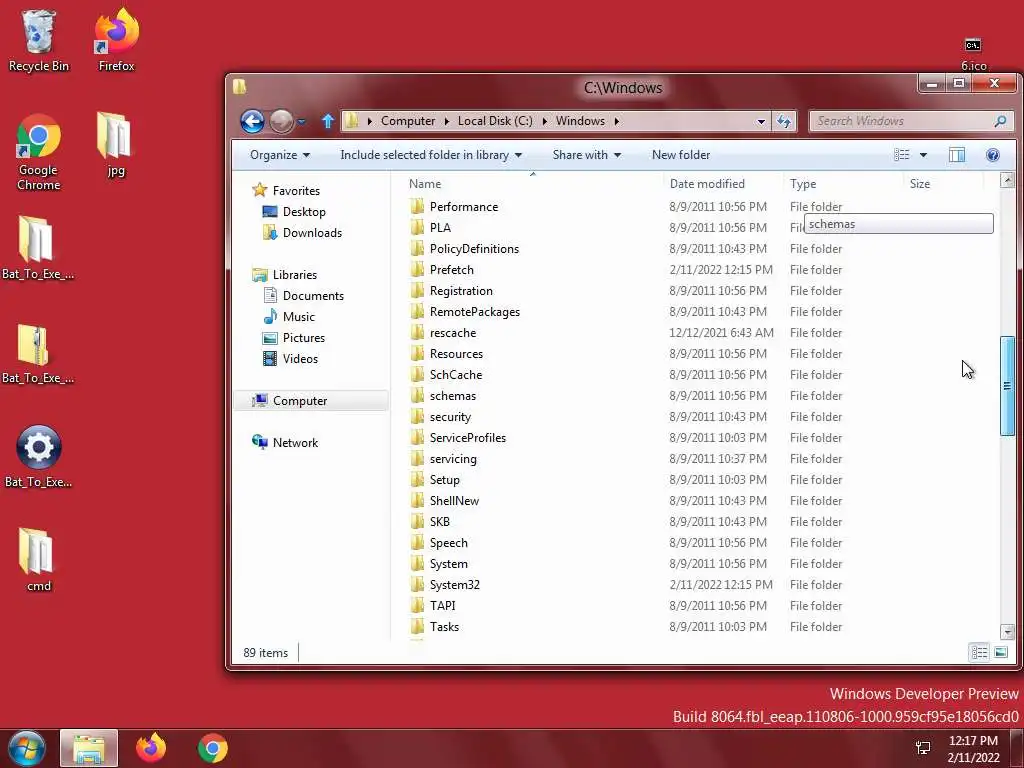Viewport: 1024px width, 768px height.
Task: Select the System32 folder icon
Action: point(417,584)
